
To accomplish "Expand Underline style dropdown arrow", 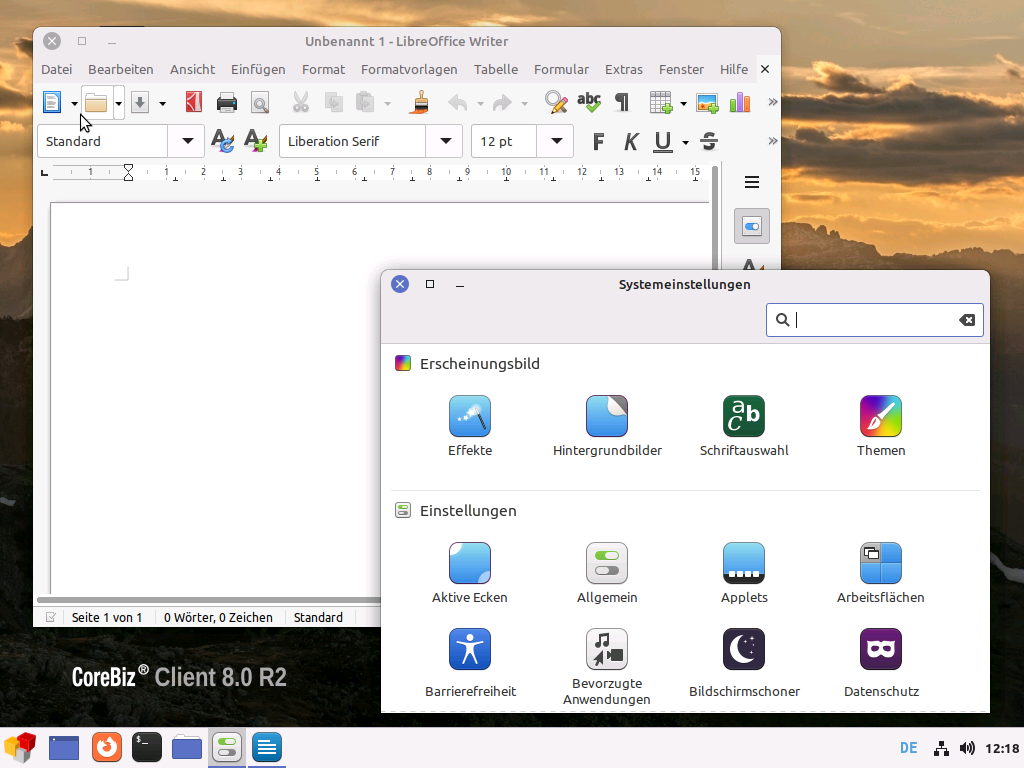I will point(685,142).
